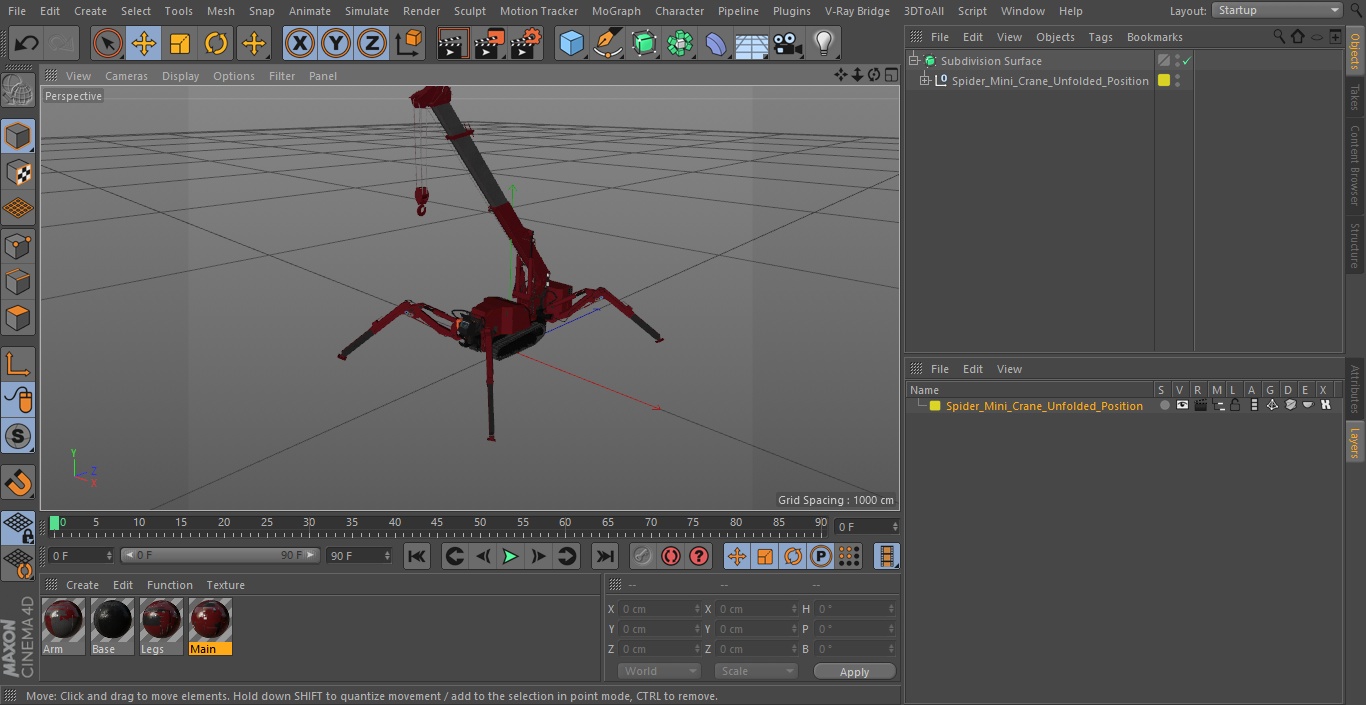1366x705 pixels.
Task: Add a Cube primitive object
Action: 571,43
